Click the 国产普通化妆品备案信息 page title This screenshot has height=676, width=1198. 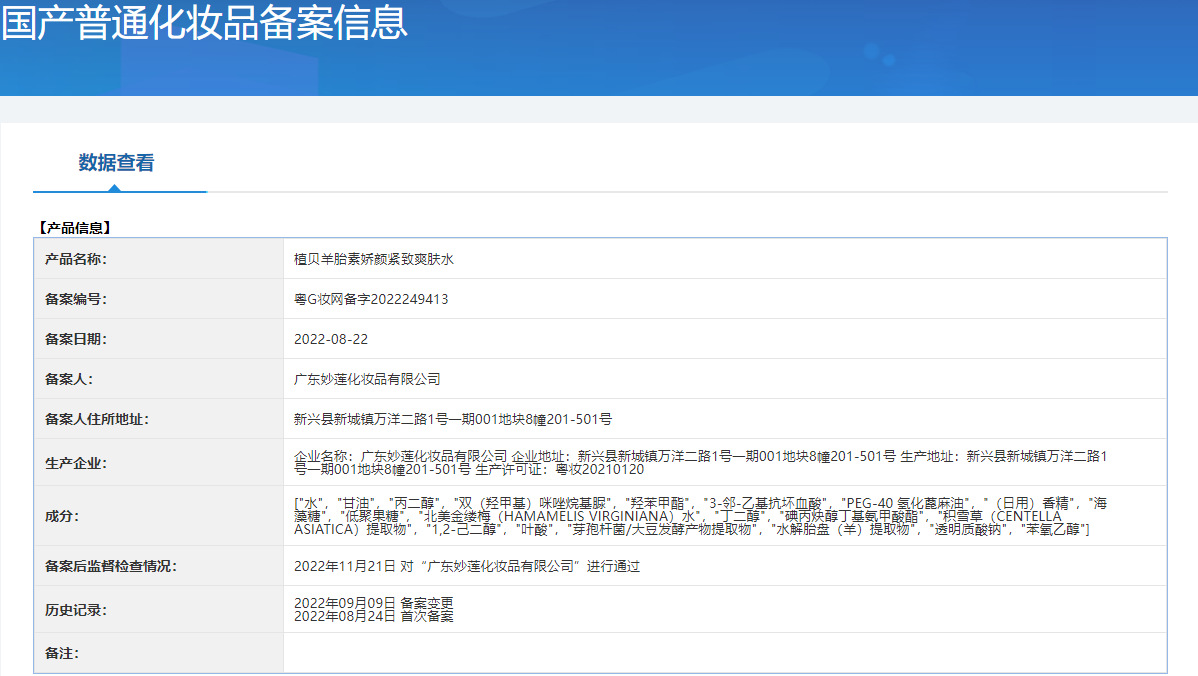click(x=205, y=22)
